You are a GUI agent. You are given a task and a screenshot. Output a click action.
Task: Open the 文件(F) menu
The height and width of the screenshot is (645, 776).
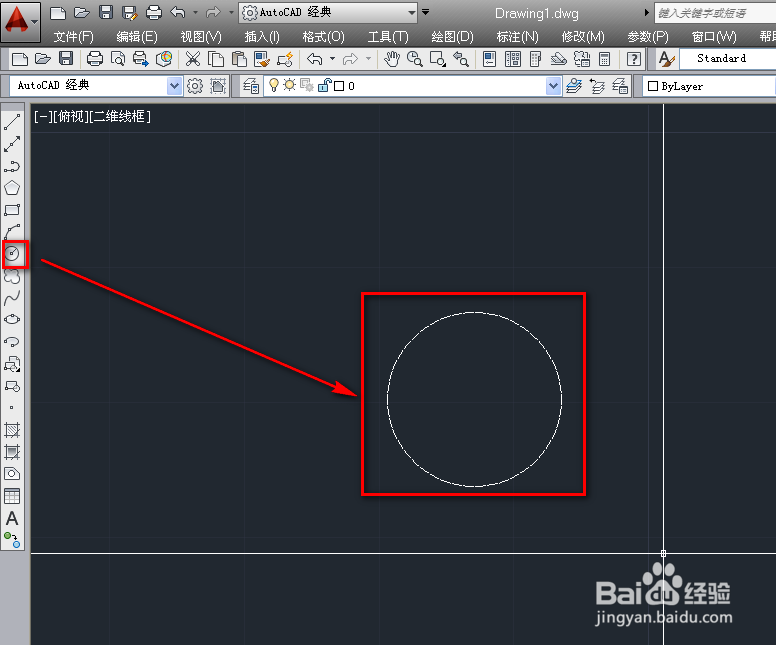73,37
